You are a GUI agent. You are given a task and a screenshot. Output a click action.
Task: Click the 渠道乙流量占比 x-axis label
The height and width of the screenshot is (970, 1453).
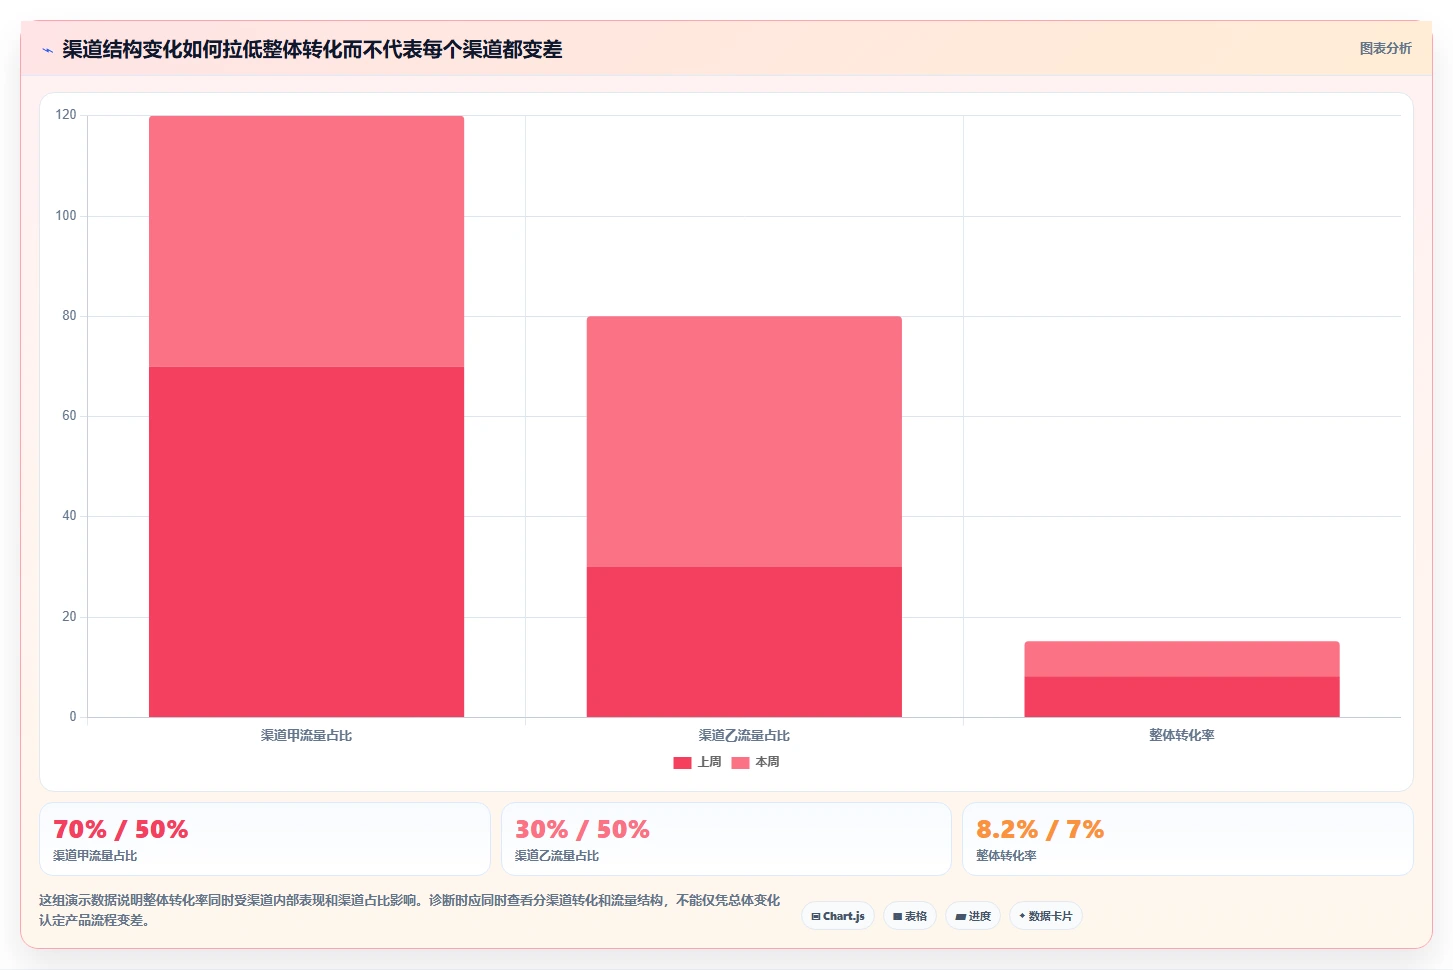pos(744,735)
